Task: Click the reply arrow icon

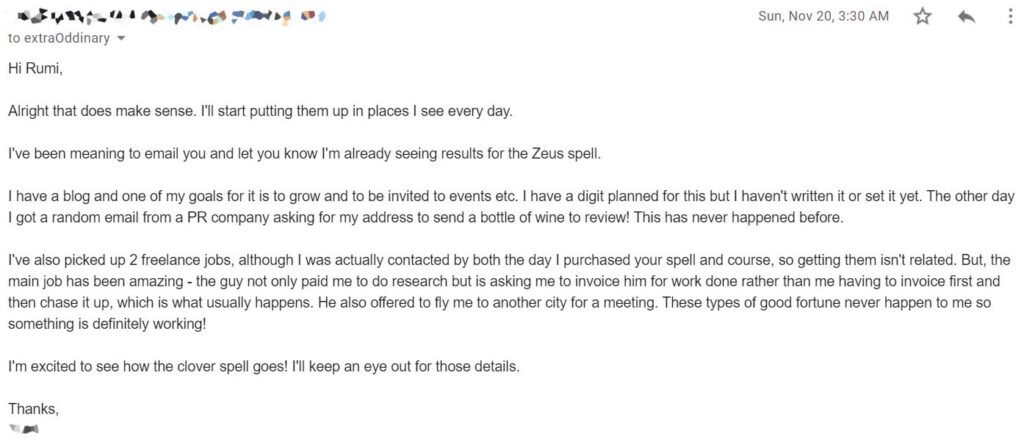Action: [x=967, y=17]
